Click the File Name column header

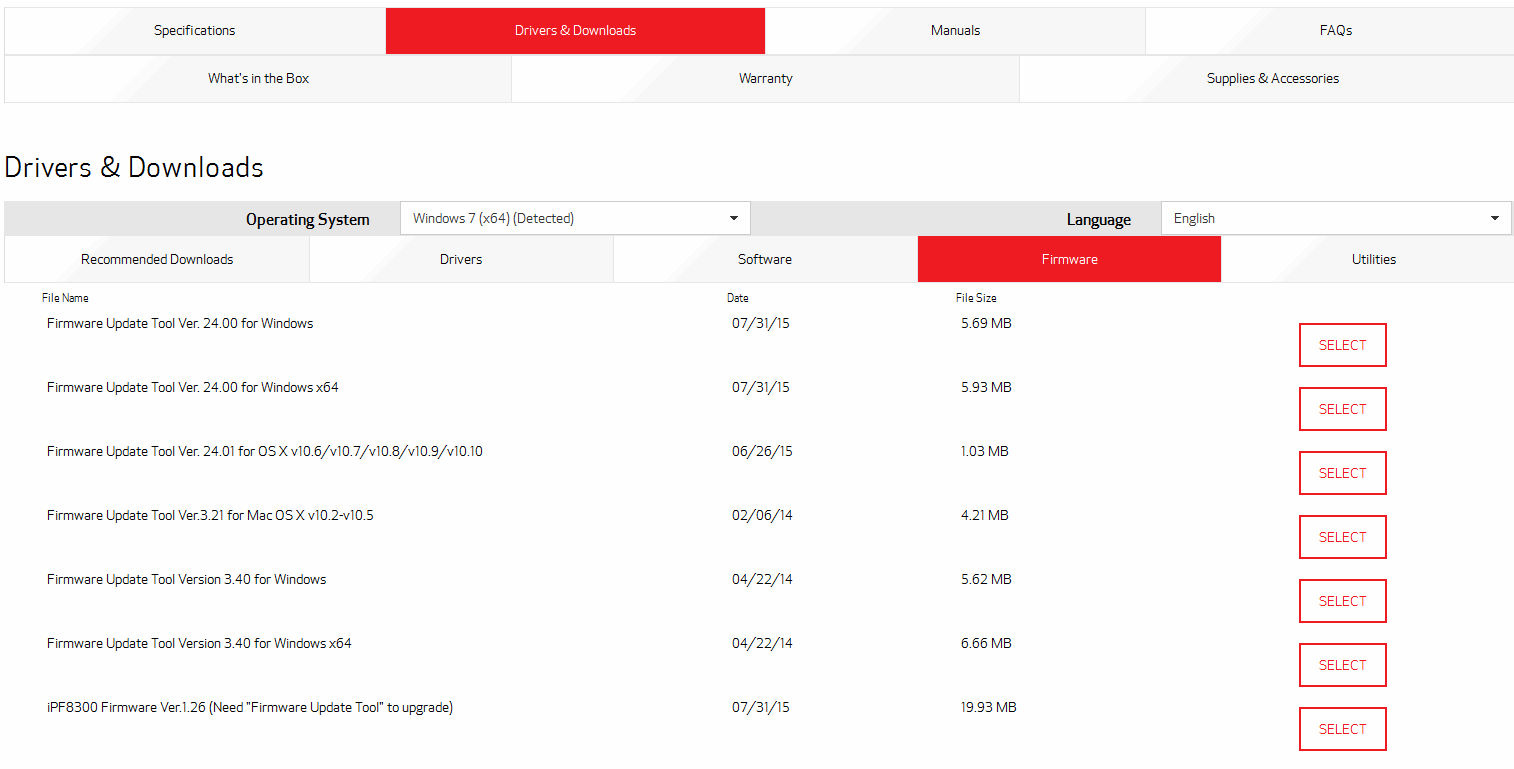(65, 297)
